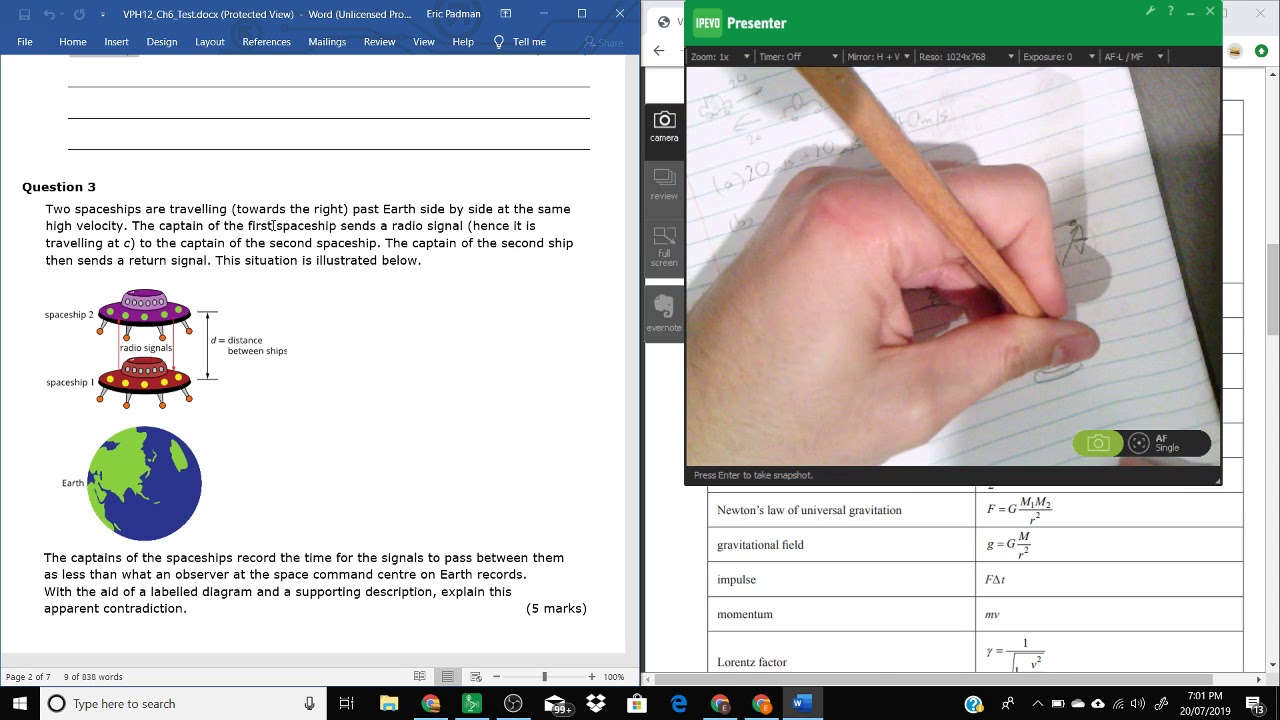Click the Eric Padman account name
Viewport: 1280px width, 720px height.
tap(453, 14)
